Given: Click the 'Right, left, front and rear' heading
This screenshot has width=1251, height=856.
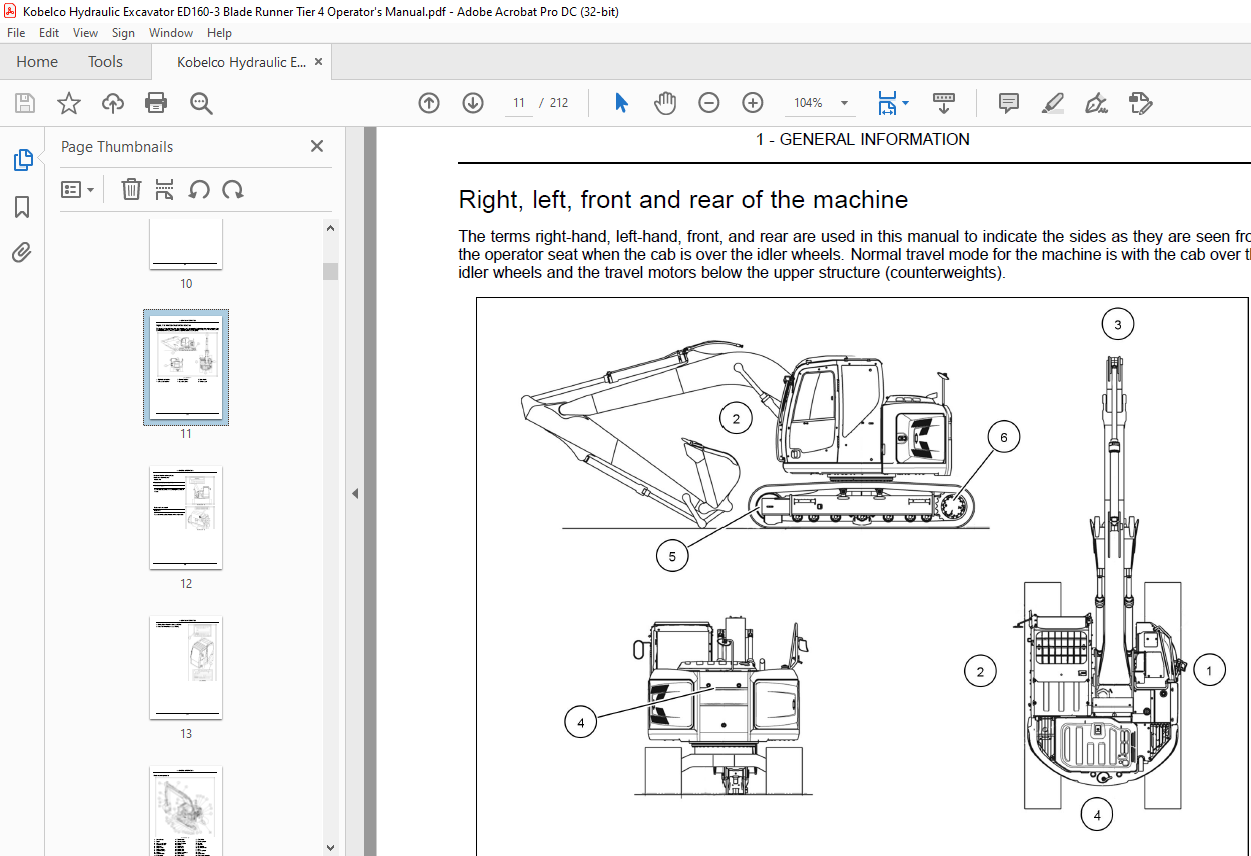Looking at the screenshot, I should (x=683, y=200).
